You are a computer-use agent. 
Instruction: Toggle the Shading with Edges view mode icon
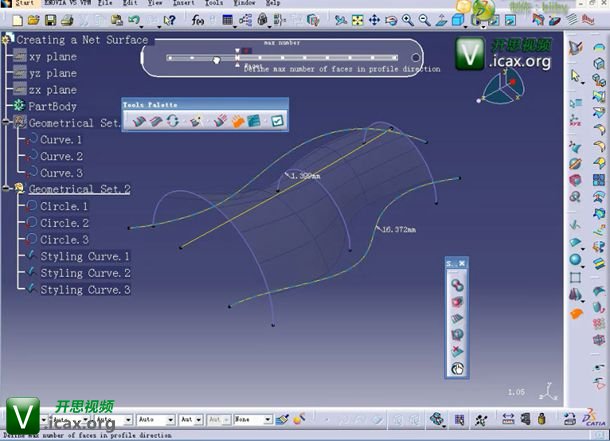tap(476, 20)
